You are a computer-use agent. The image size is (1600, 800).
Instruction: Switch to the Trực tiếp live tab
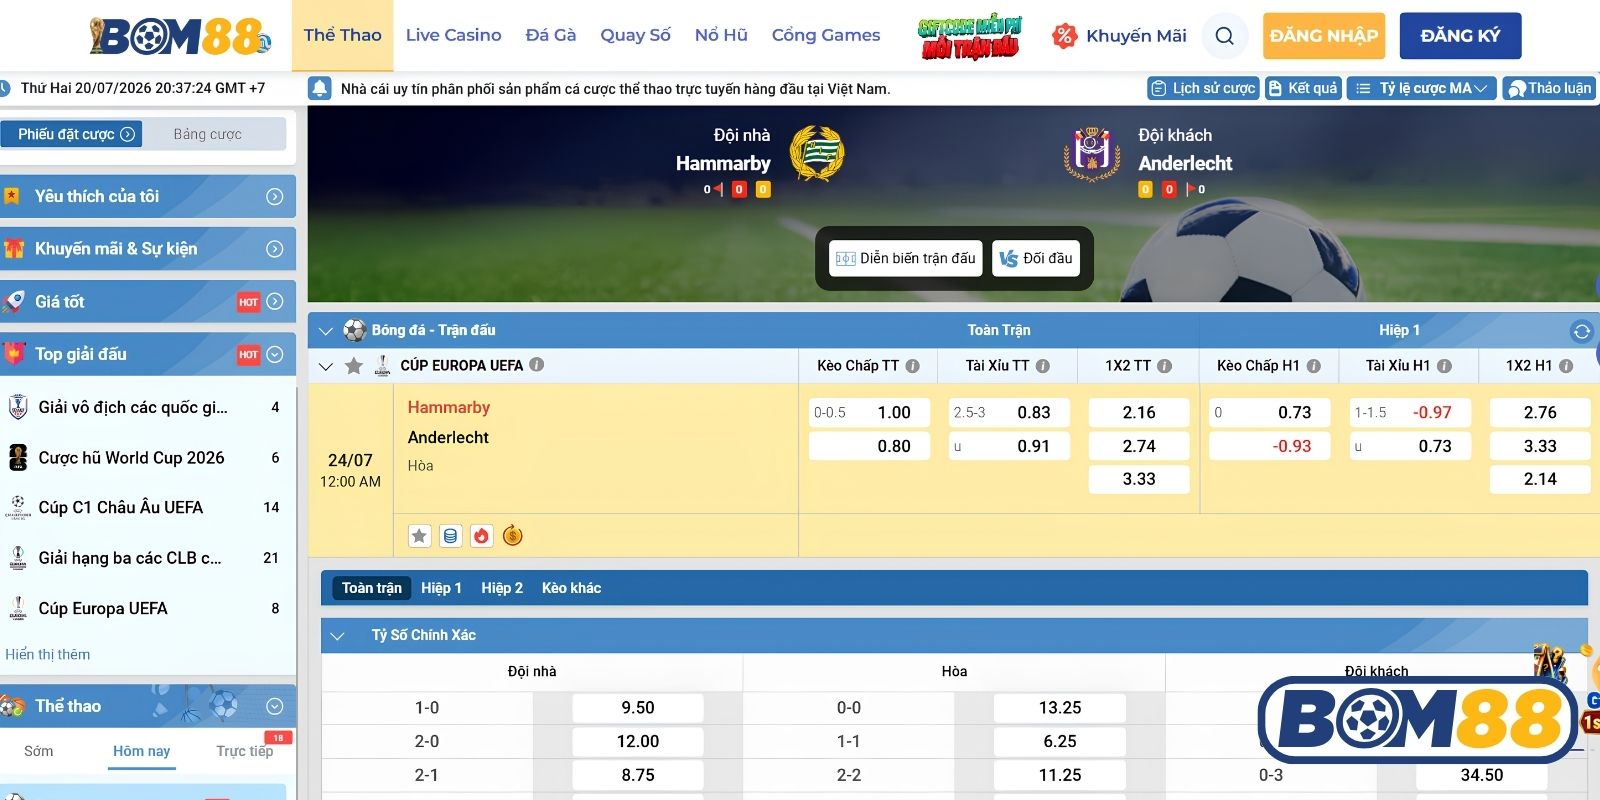tap(245, 751)
